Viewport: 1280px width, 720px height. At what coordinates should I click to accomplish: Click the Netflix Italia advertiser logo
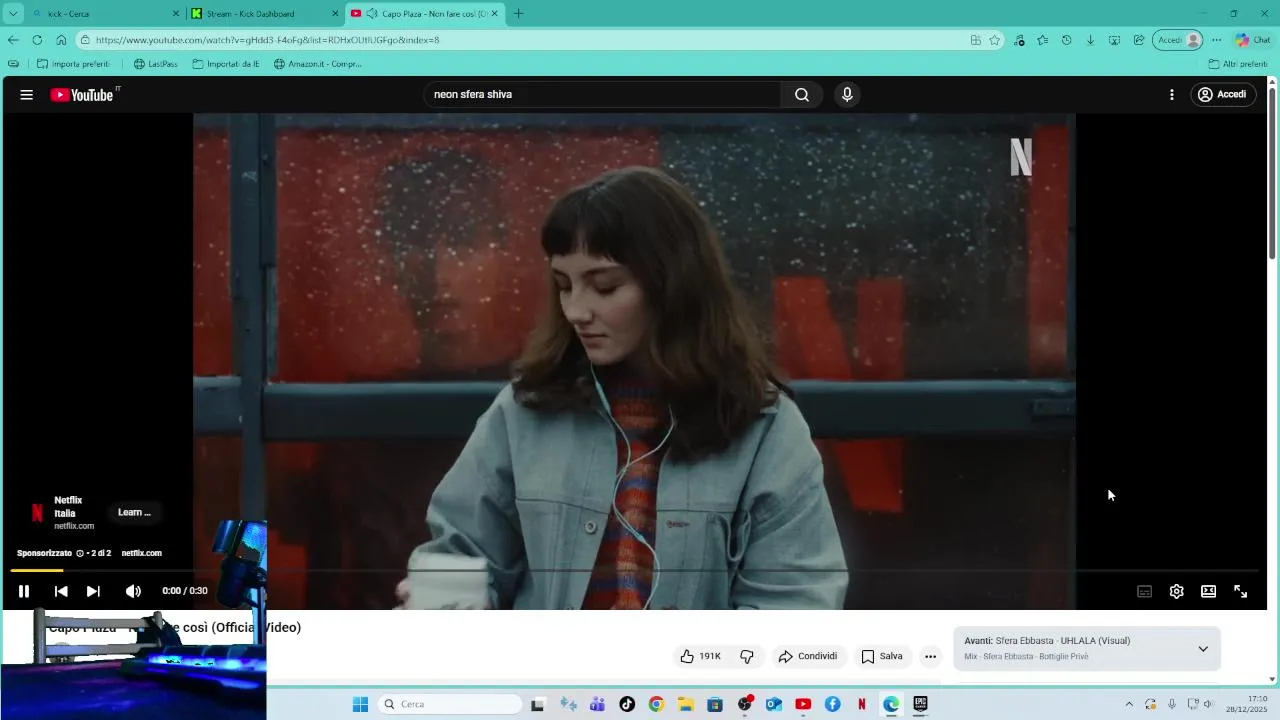point(37,513)
